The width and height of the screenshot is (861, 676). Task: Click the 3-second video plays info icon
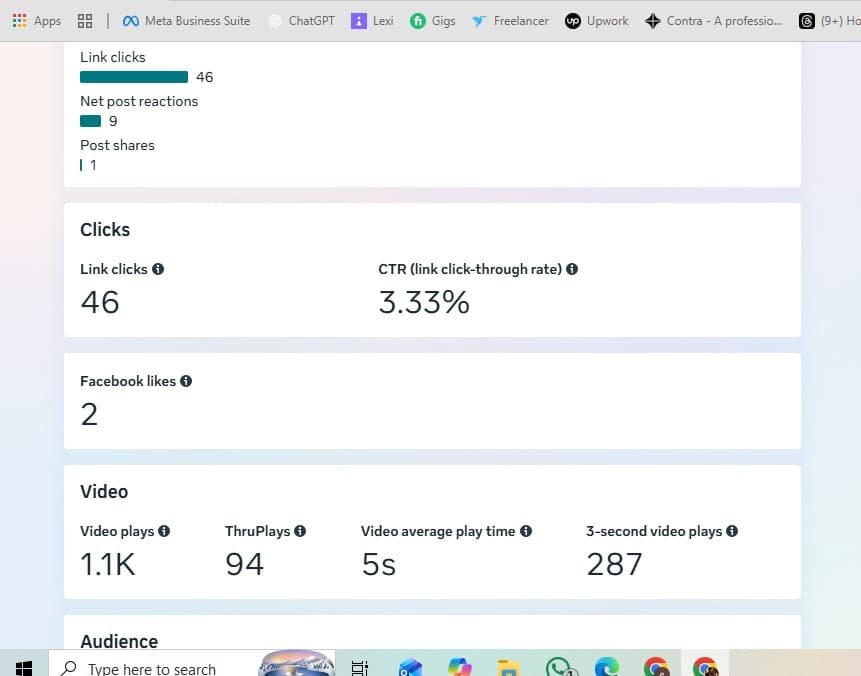pyautogui.click(x=732, y=531)
